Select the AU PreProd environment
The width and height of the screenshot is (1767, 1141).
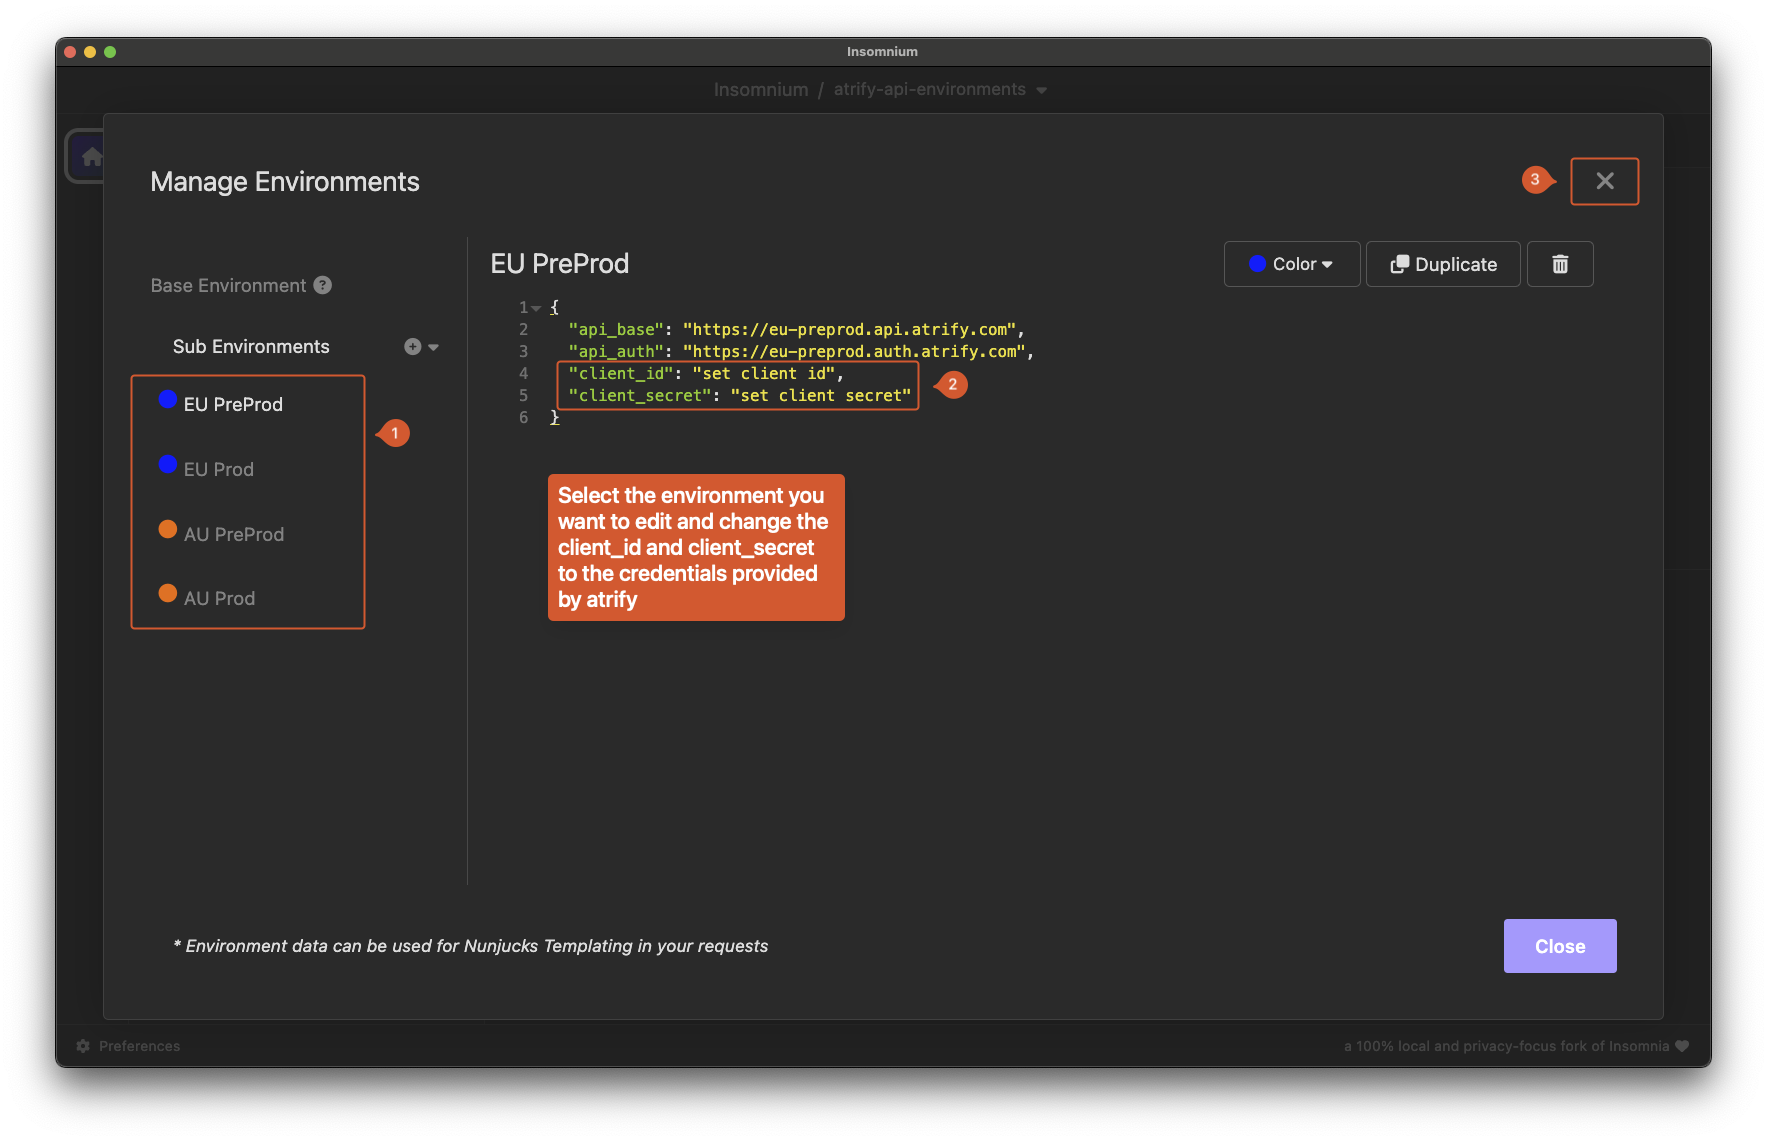[233, 534]
